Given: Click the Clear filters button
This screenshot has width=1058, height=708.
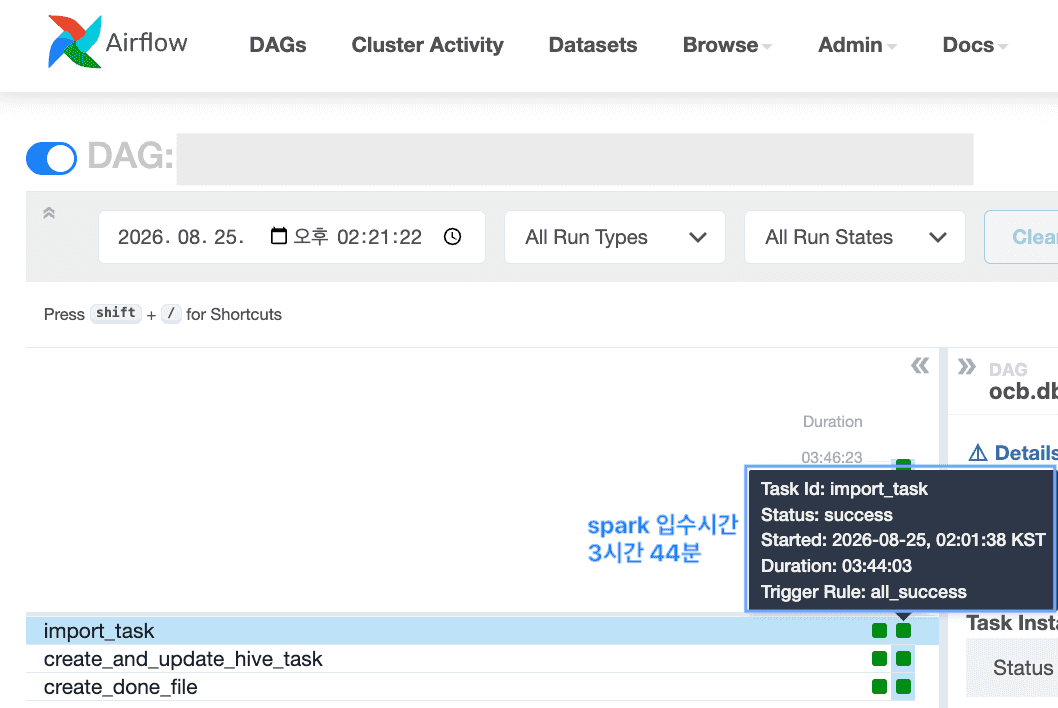Looking at the screenshot, I should click(1021, 237).
